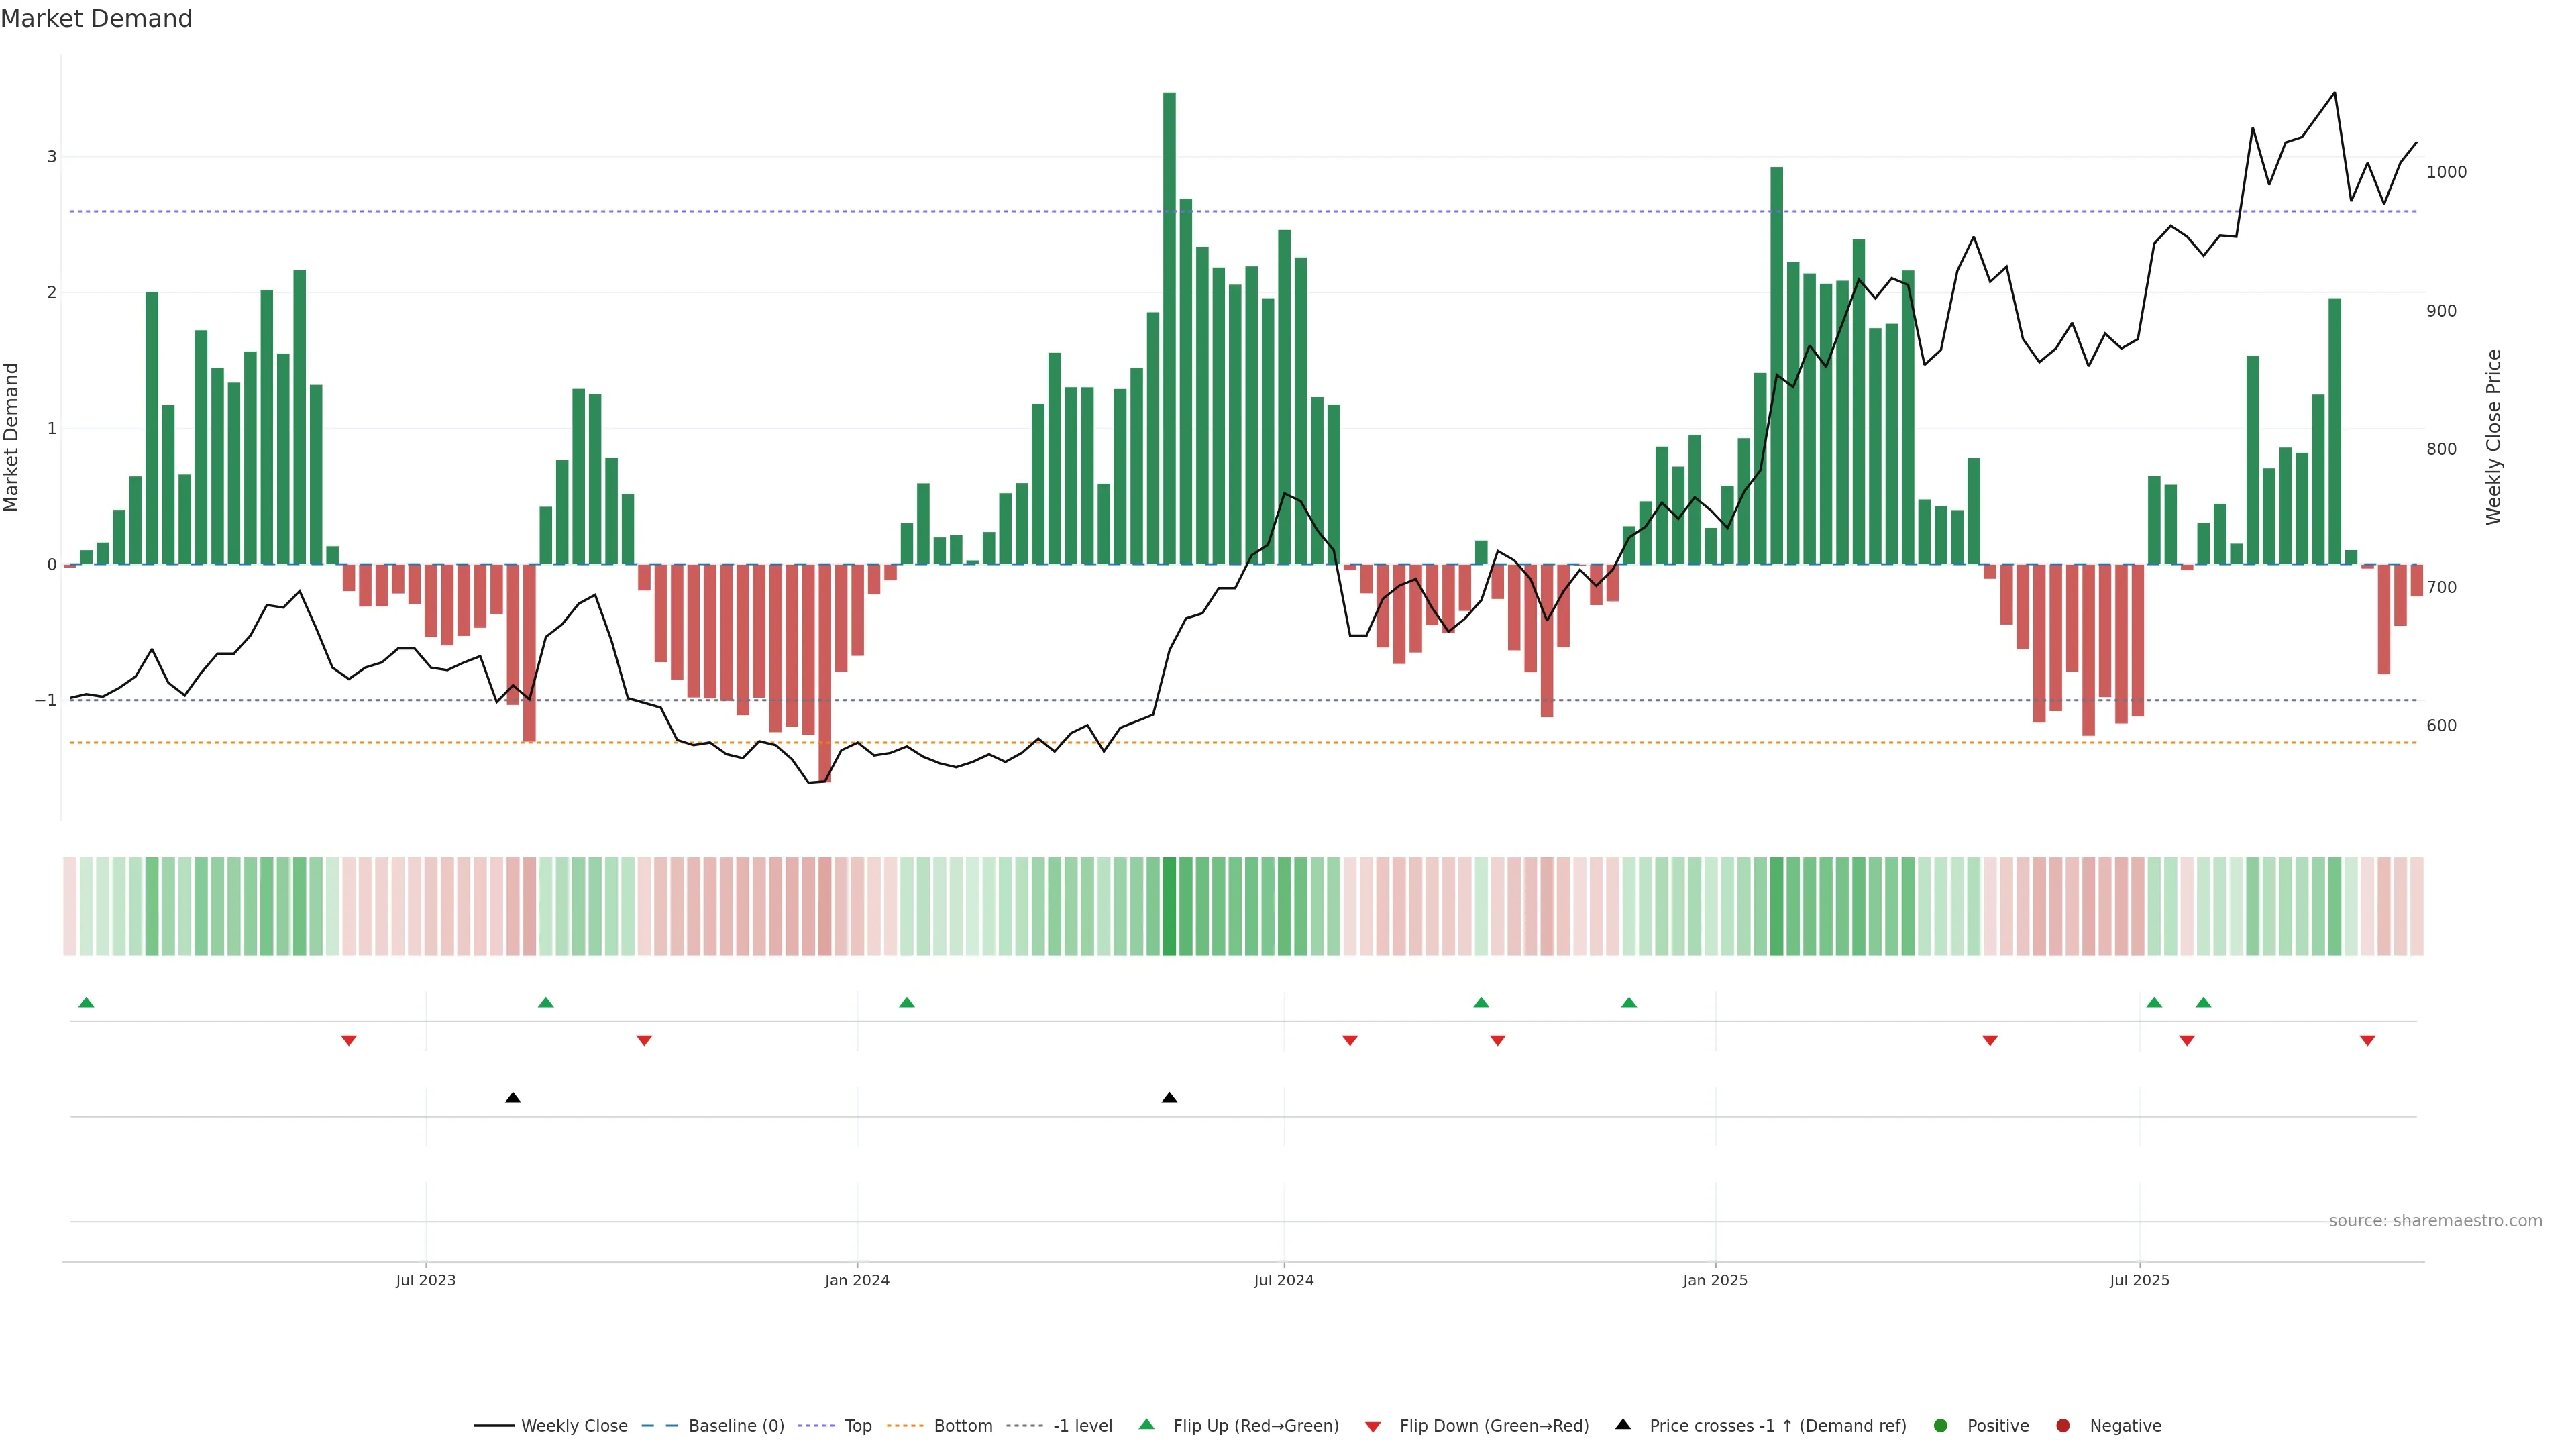This screenshot has height=1449, width=2576.
Task: Click the leftmost black price-cross triangle marker
Action: click(513, 1098)
